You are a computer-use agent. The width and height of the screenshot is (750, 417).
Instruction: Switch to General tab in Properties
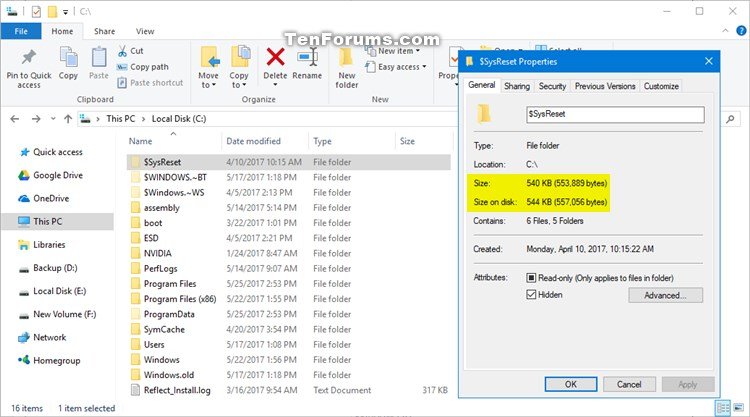tap(481, 85)
